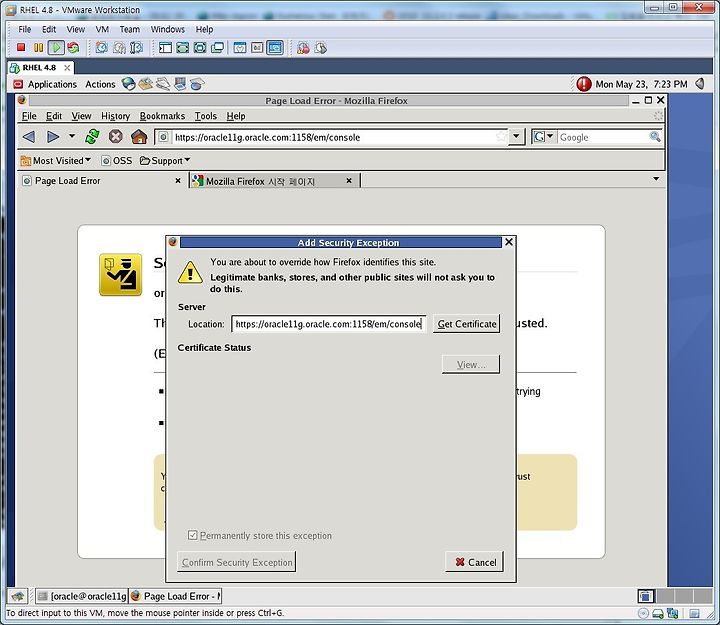Revert to snapshot using the second snapshot icon
This screenshot has width=720, height=625.
pos(119,47)
